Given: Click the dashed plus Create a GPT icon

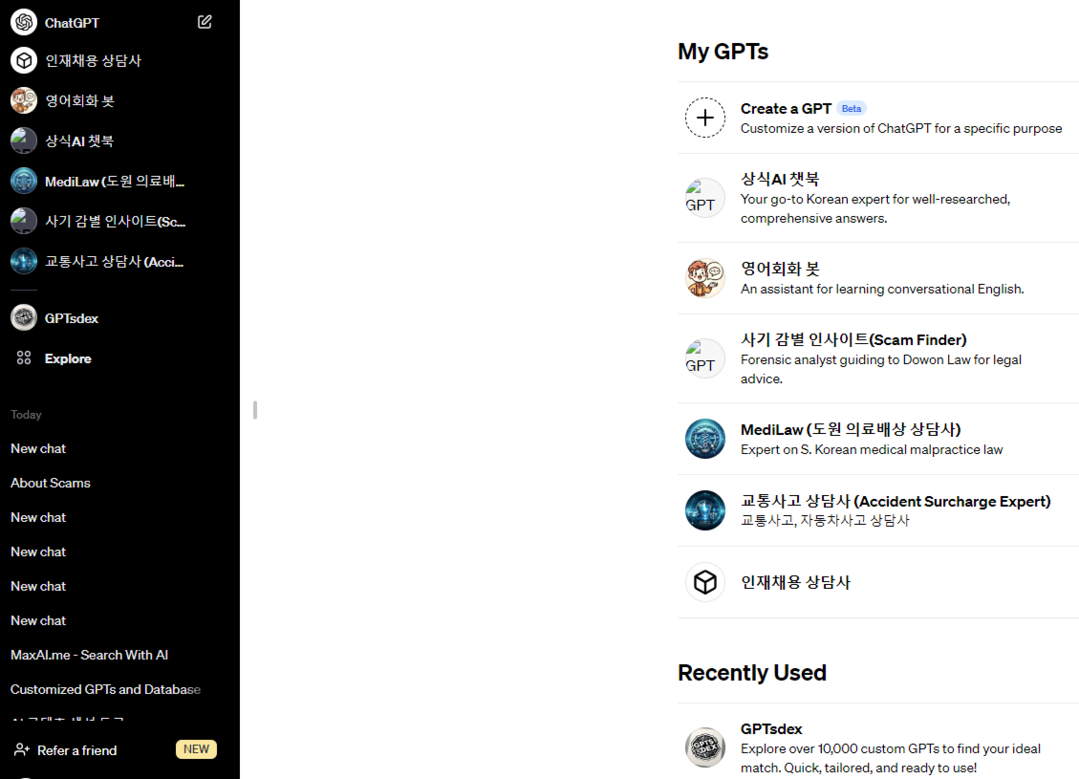Looking at the screenshot, I should point(705,118).
